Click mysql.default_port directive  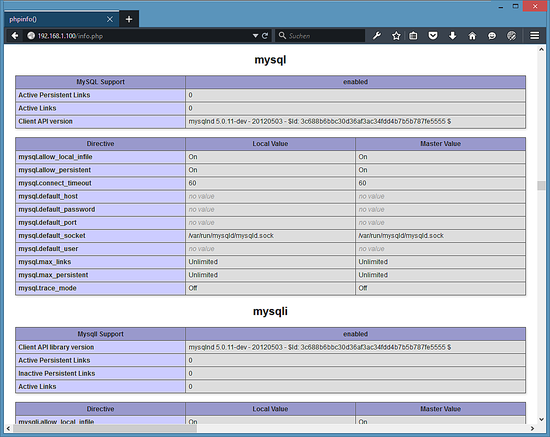47,222
